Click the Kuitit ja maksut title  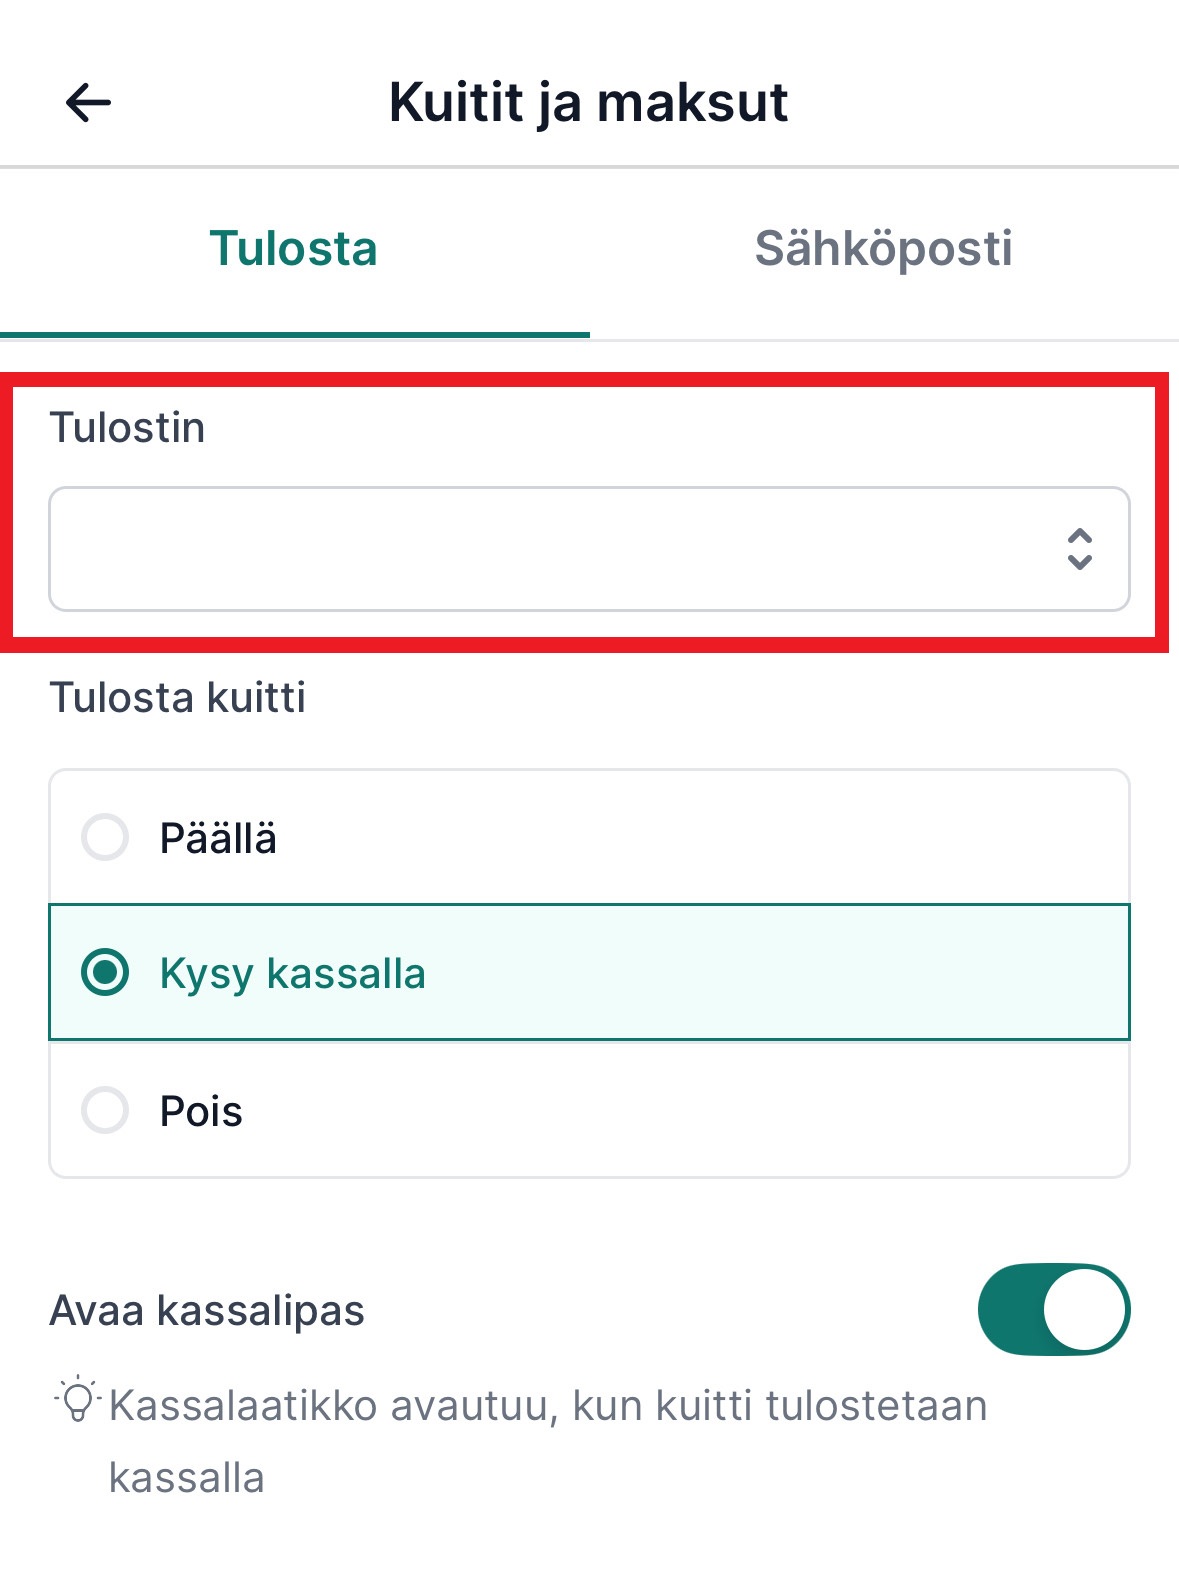coord(588,102)
